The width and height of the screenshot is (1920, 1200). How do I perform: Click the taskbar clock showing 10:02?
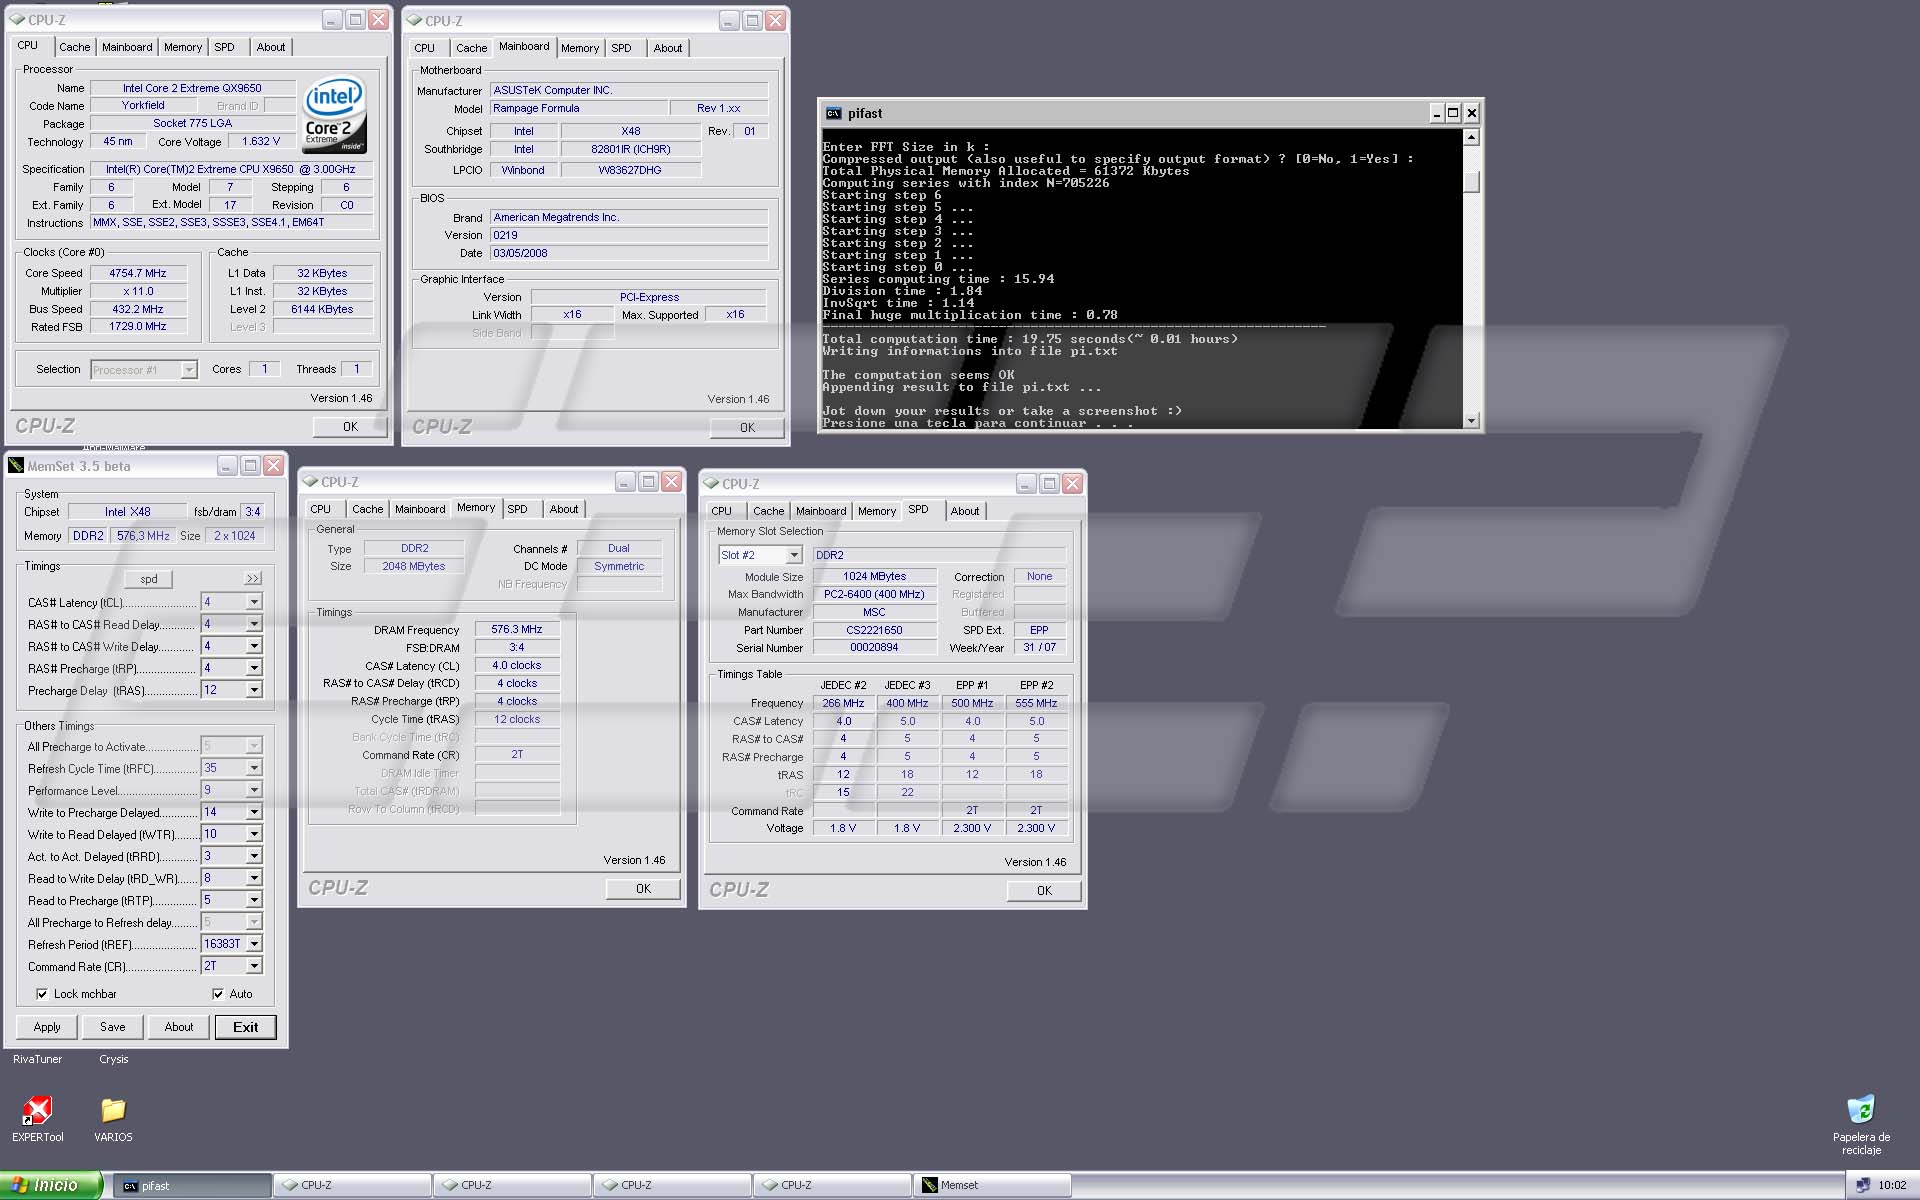(1892, 1186)
